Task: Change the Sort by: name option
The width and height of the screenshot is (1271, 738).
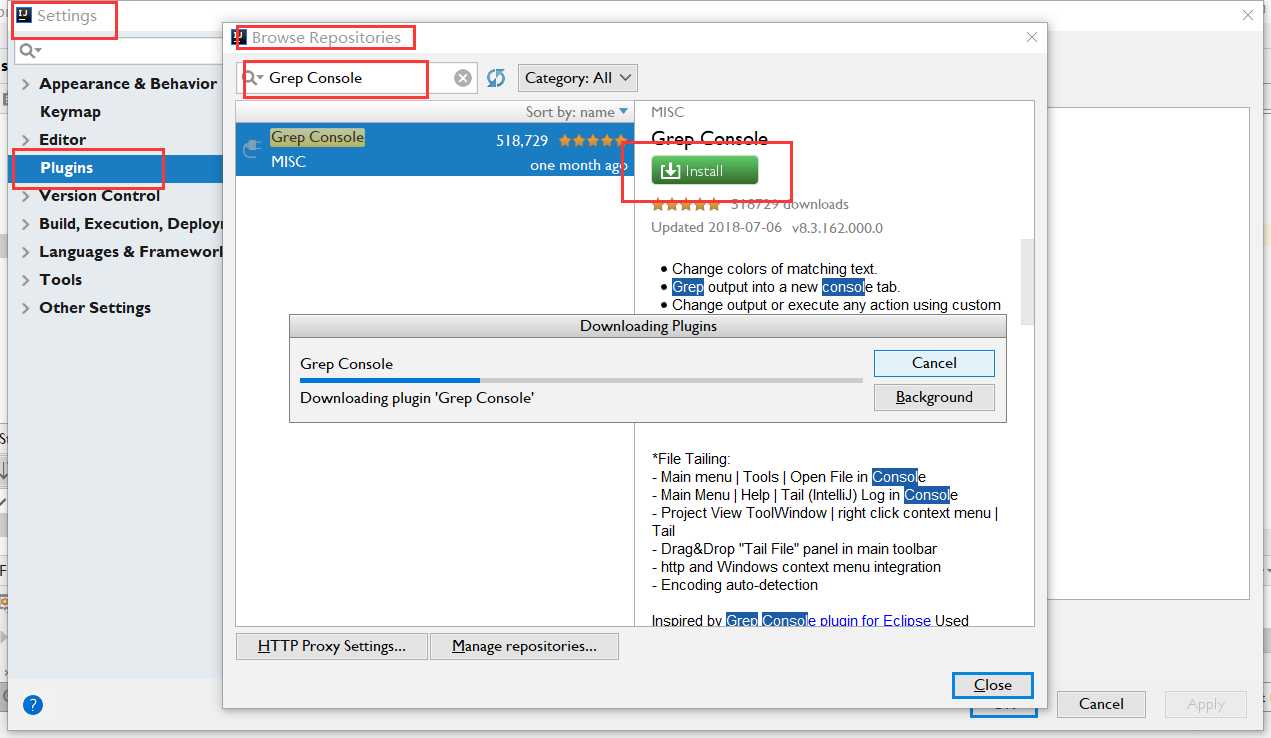Action: [x=577, y=112]
